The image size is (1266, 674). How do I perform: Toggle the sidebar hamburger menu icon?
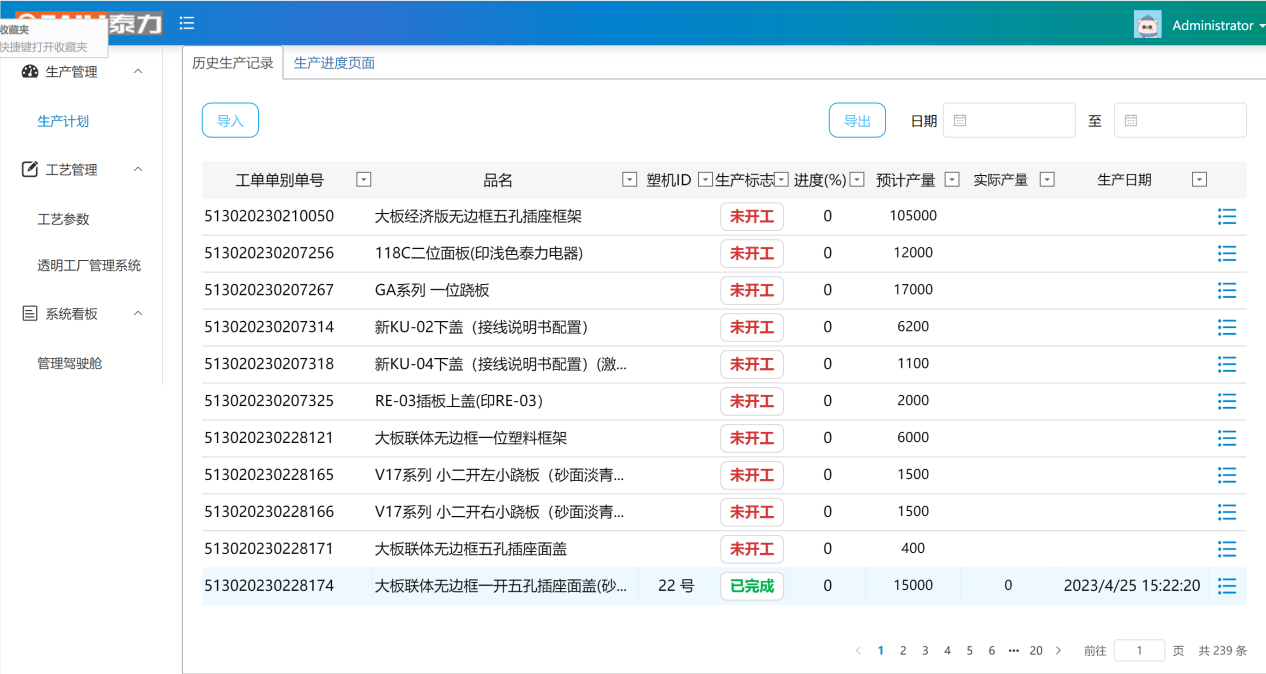(186, 23)
